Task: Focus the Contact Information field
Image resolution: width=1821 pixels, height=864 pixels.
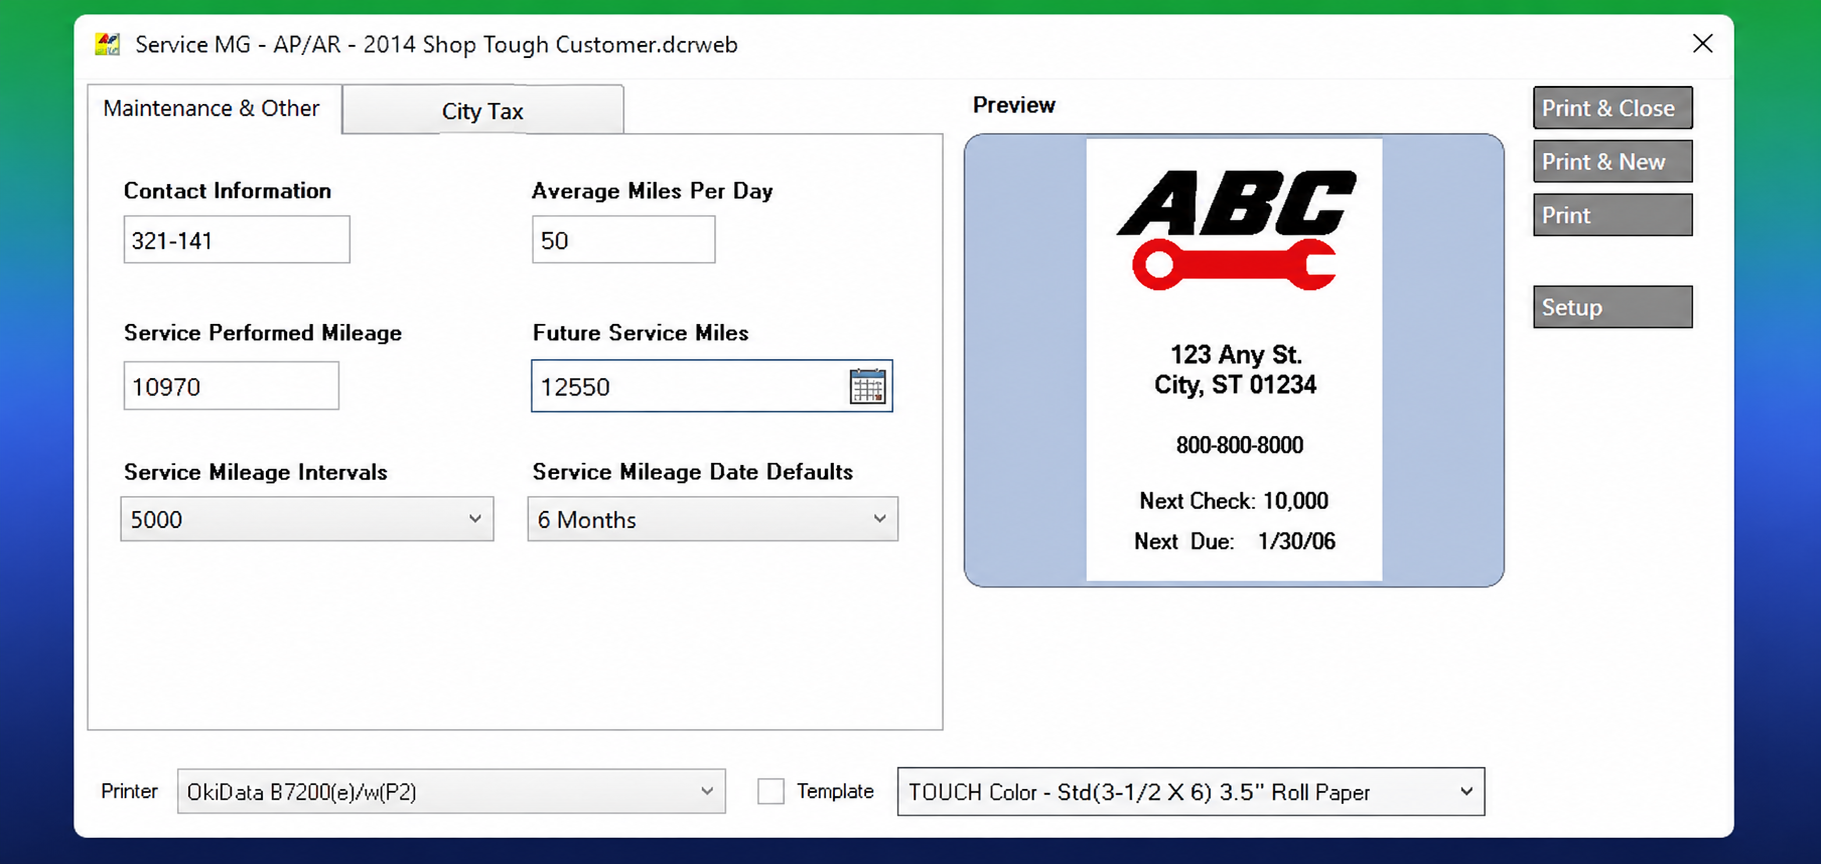Action: (237, 240)
